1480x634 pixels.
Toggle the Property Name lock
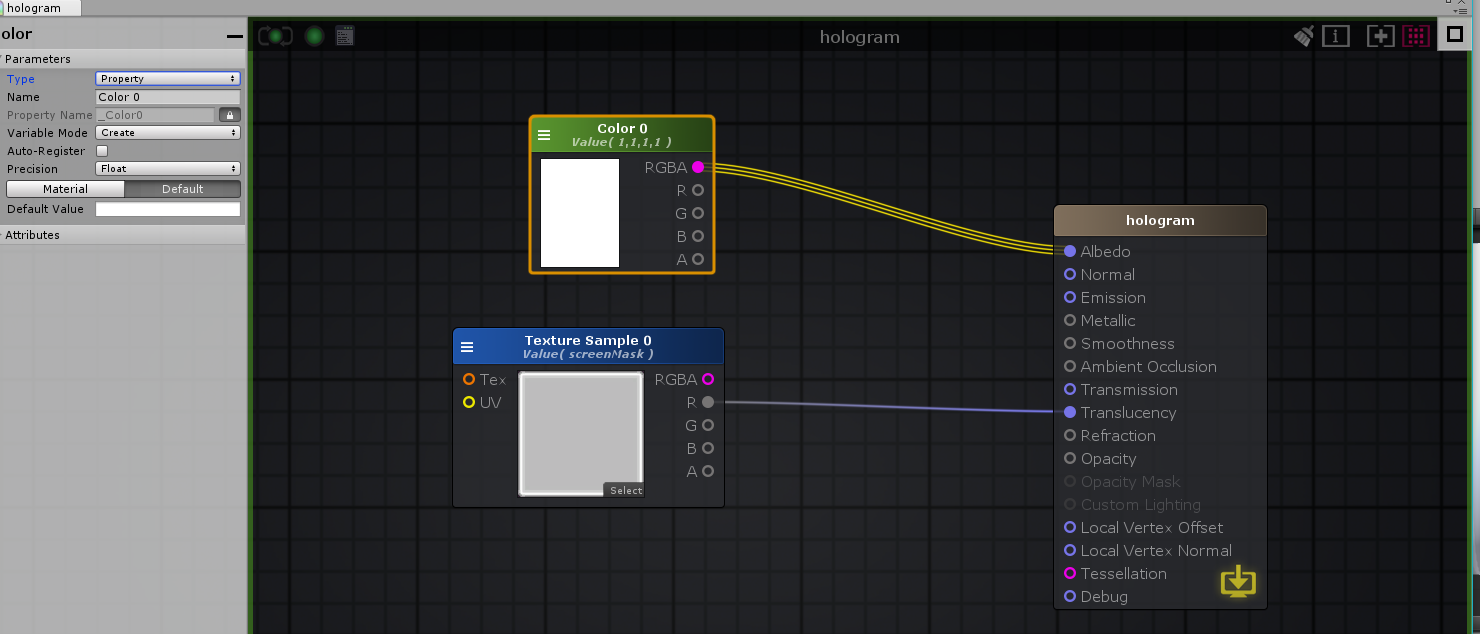click(x=231, y=115)
